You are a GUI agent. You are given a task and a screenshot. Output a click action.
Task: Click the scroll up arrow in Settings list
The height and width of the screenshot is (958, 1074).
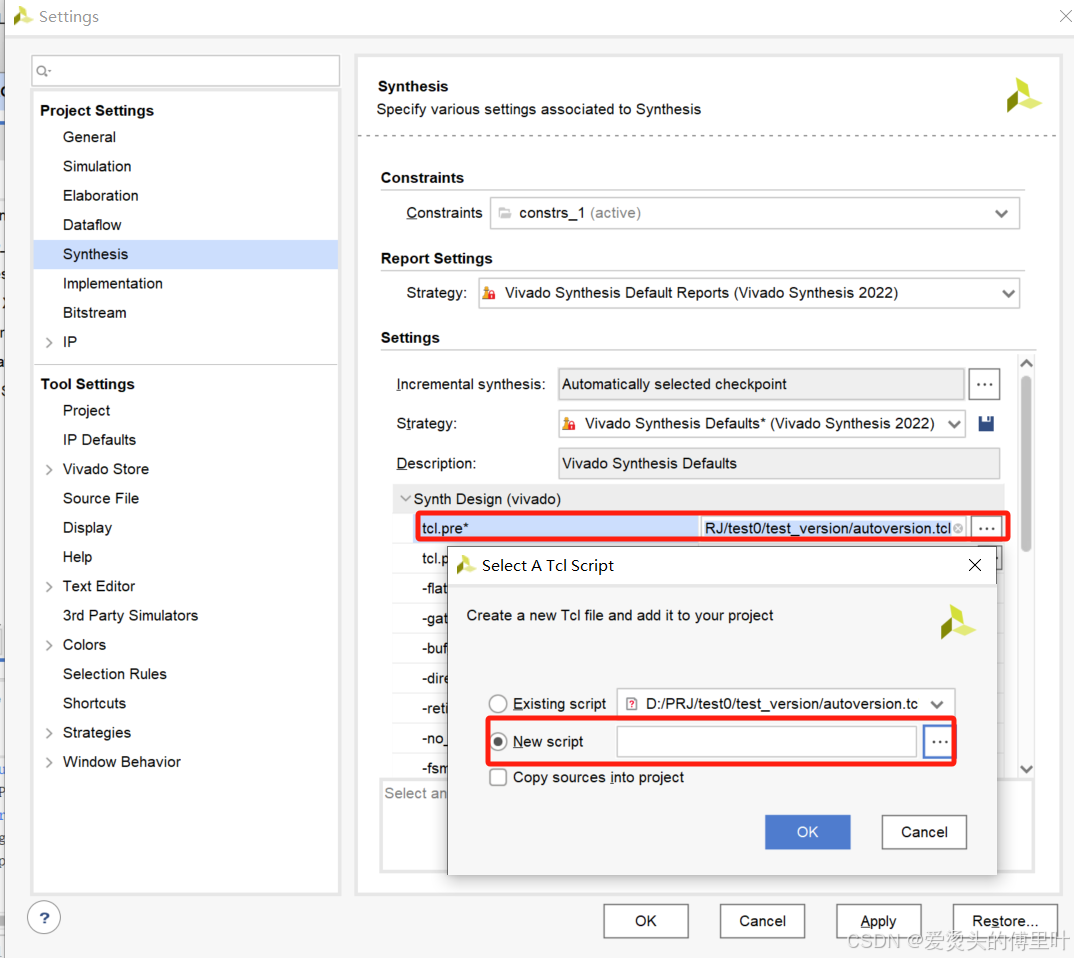(1026, 363)
